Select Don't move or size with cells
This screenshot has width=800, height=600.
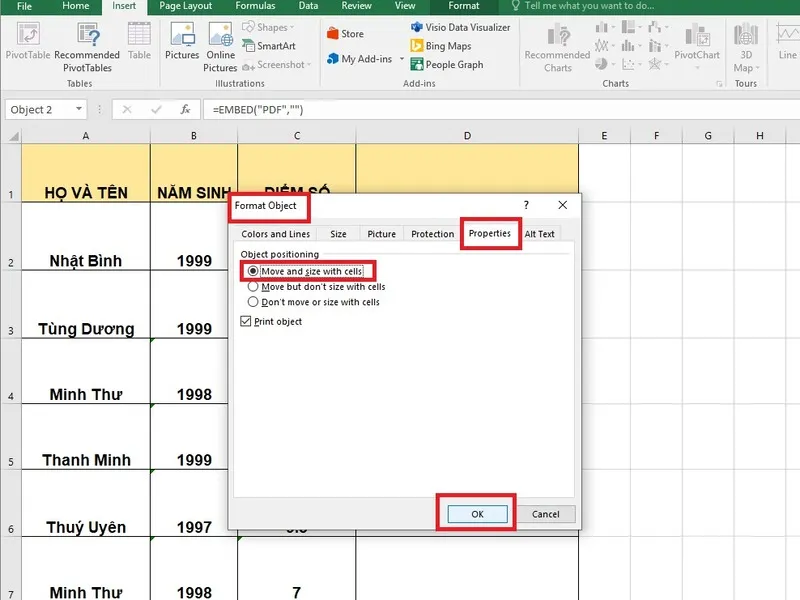pos(313,302)
